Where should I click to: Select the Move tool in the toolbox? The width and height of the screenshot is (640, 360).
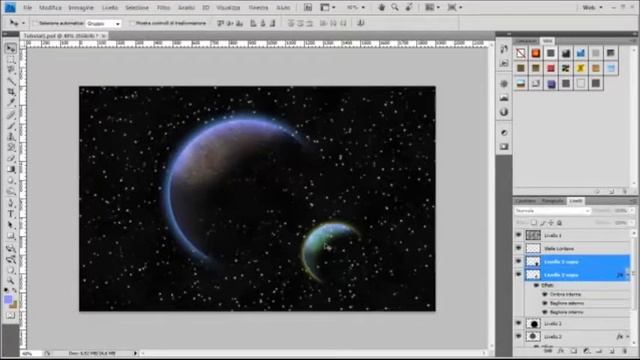(11, 49)
